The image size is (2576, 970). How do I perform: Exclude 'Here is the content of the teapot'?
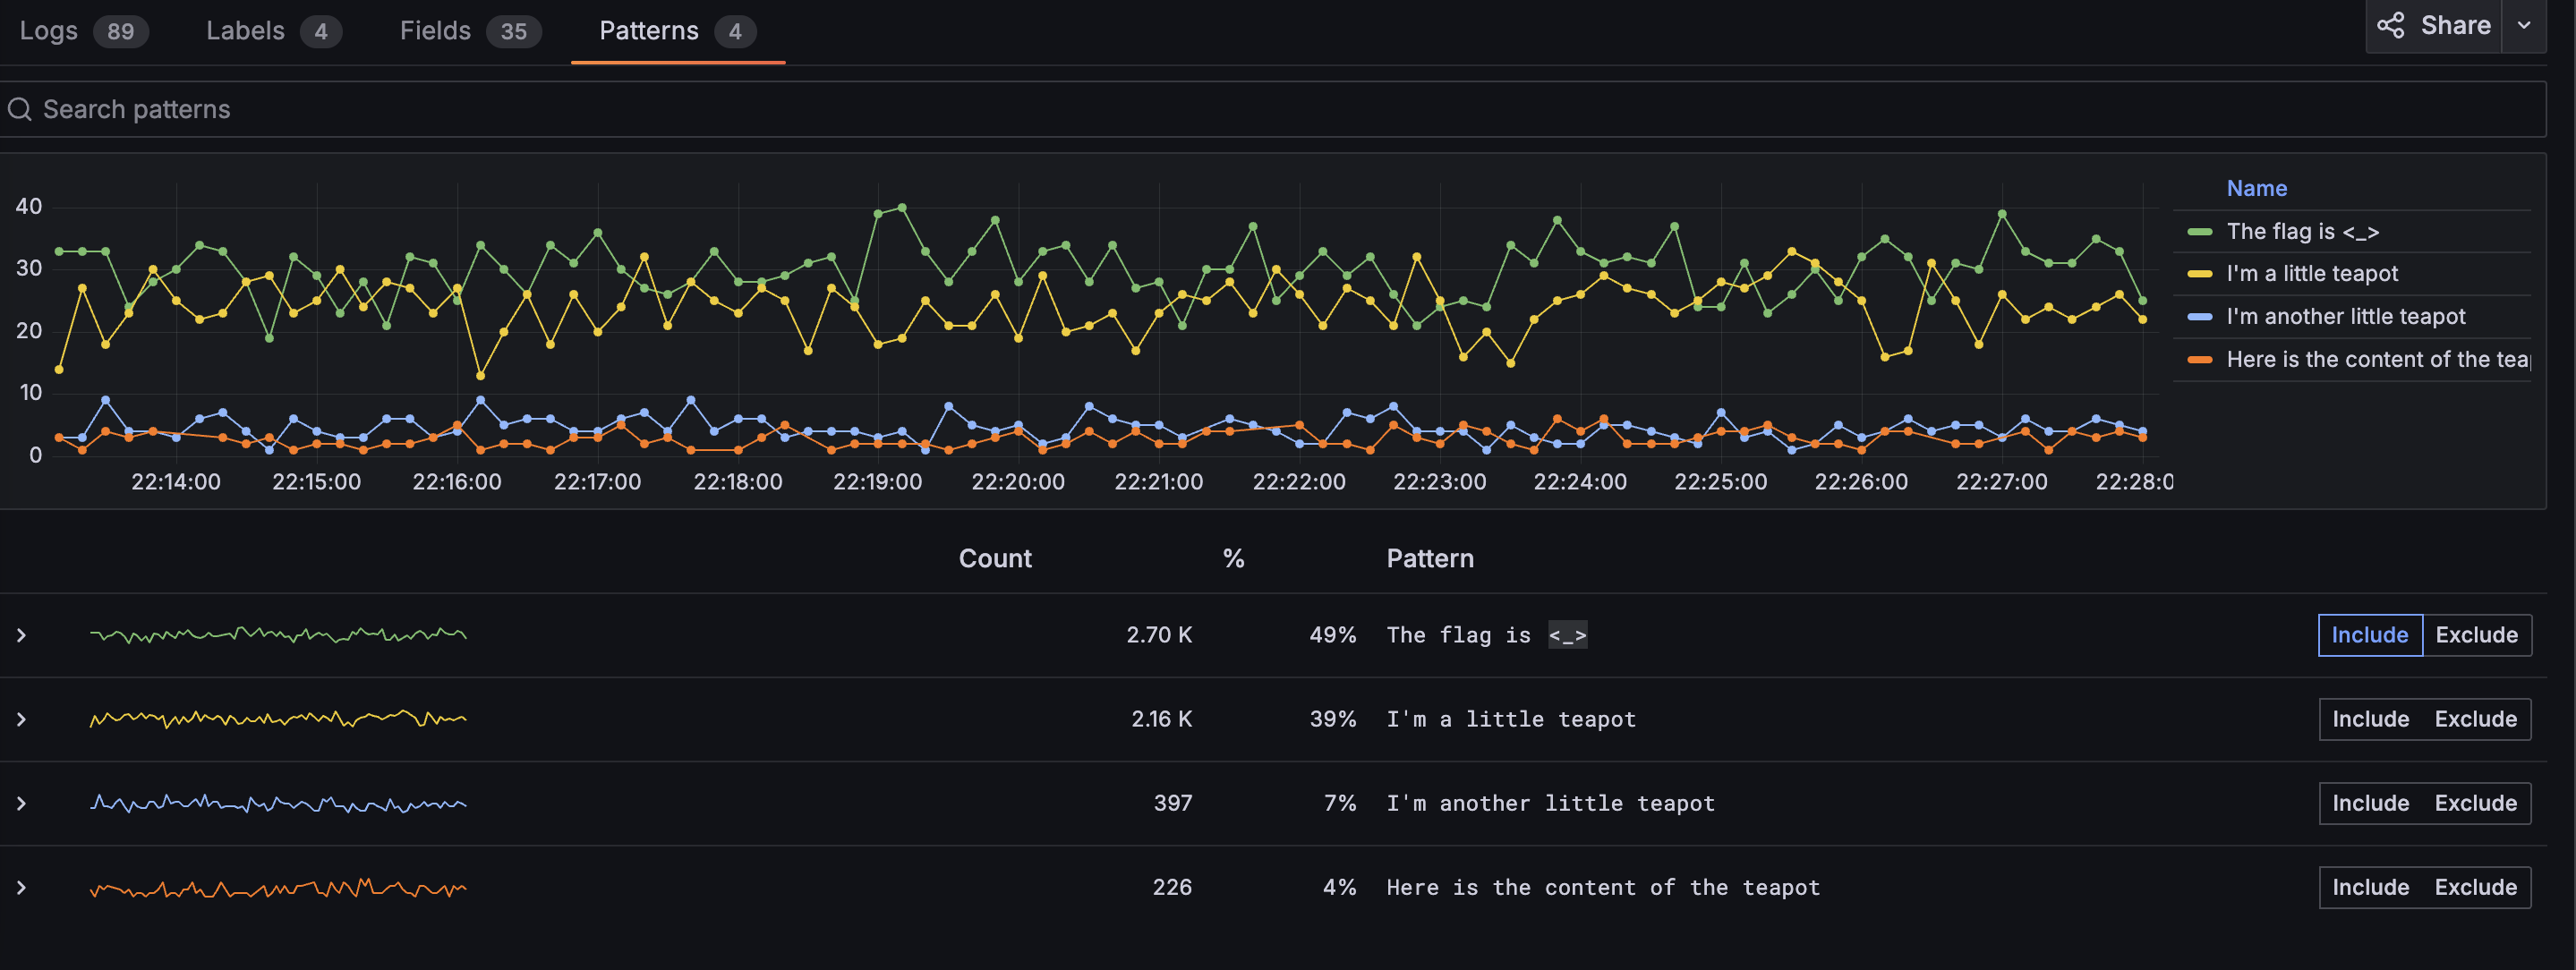(x=2475, y=887)
